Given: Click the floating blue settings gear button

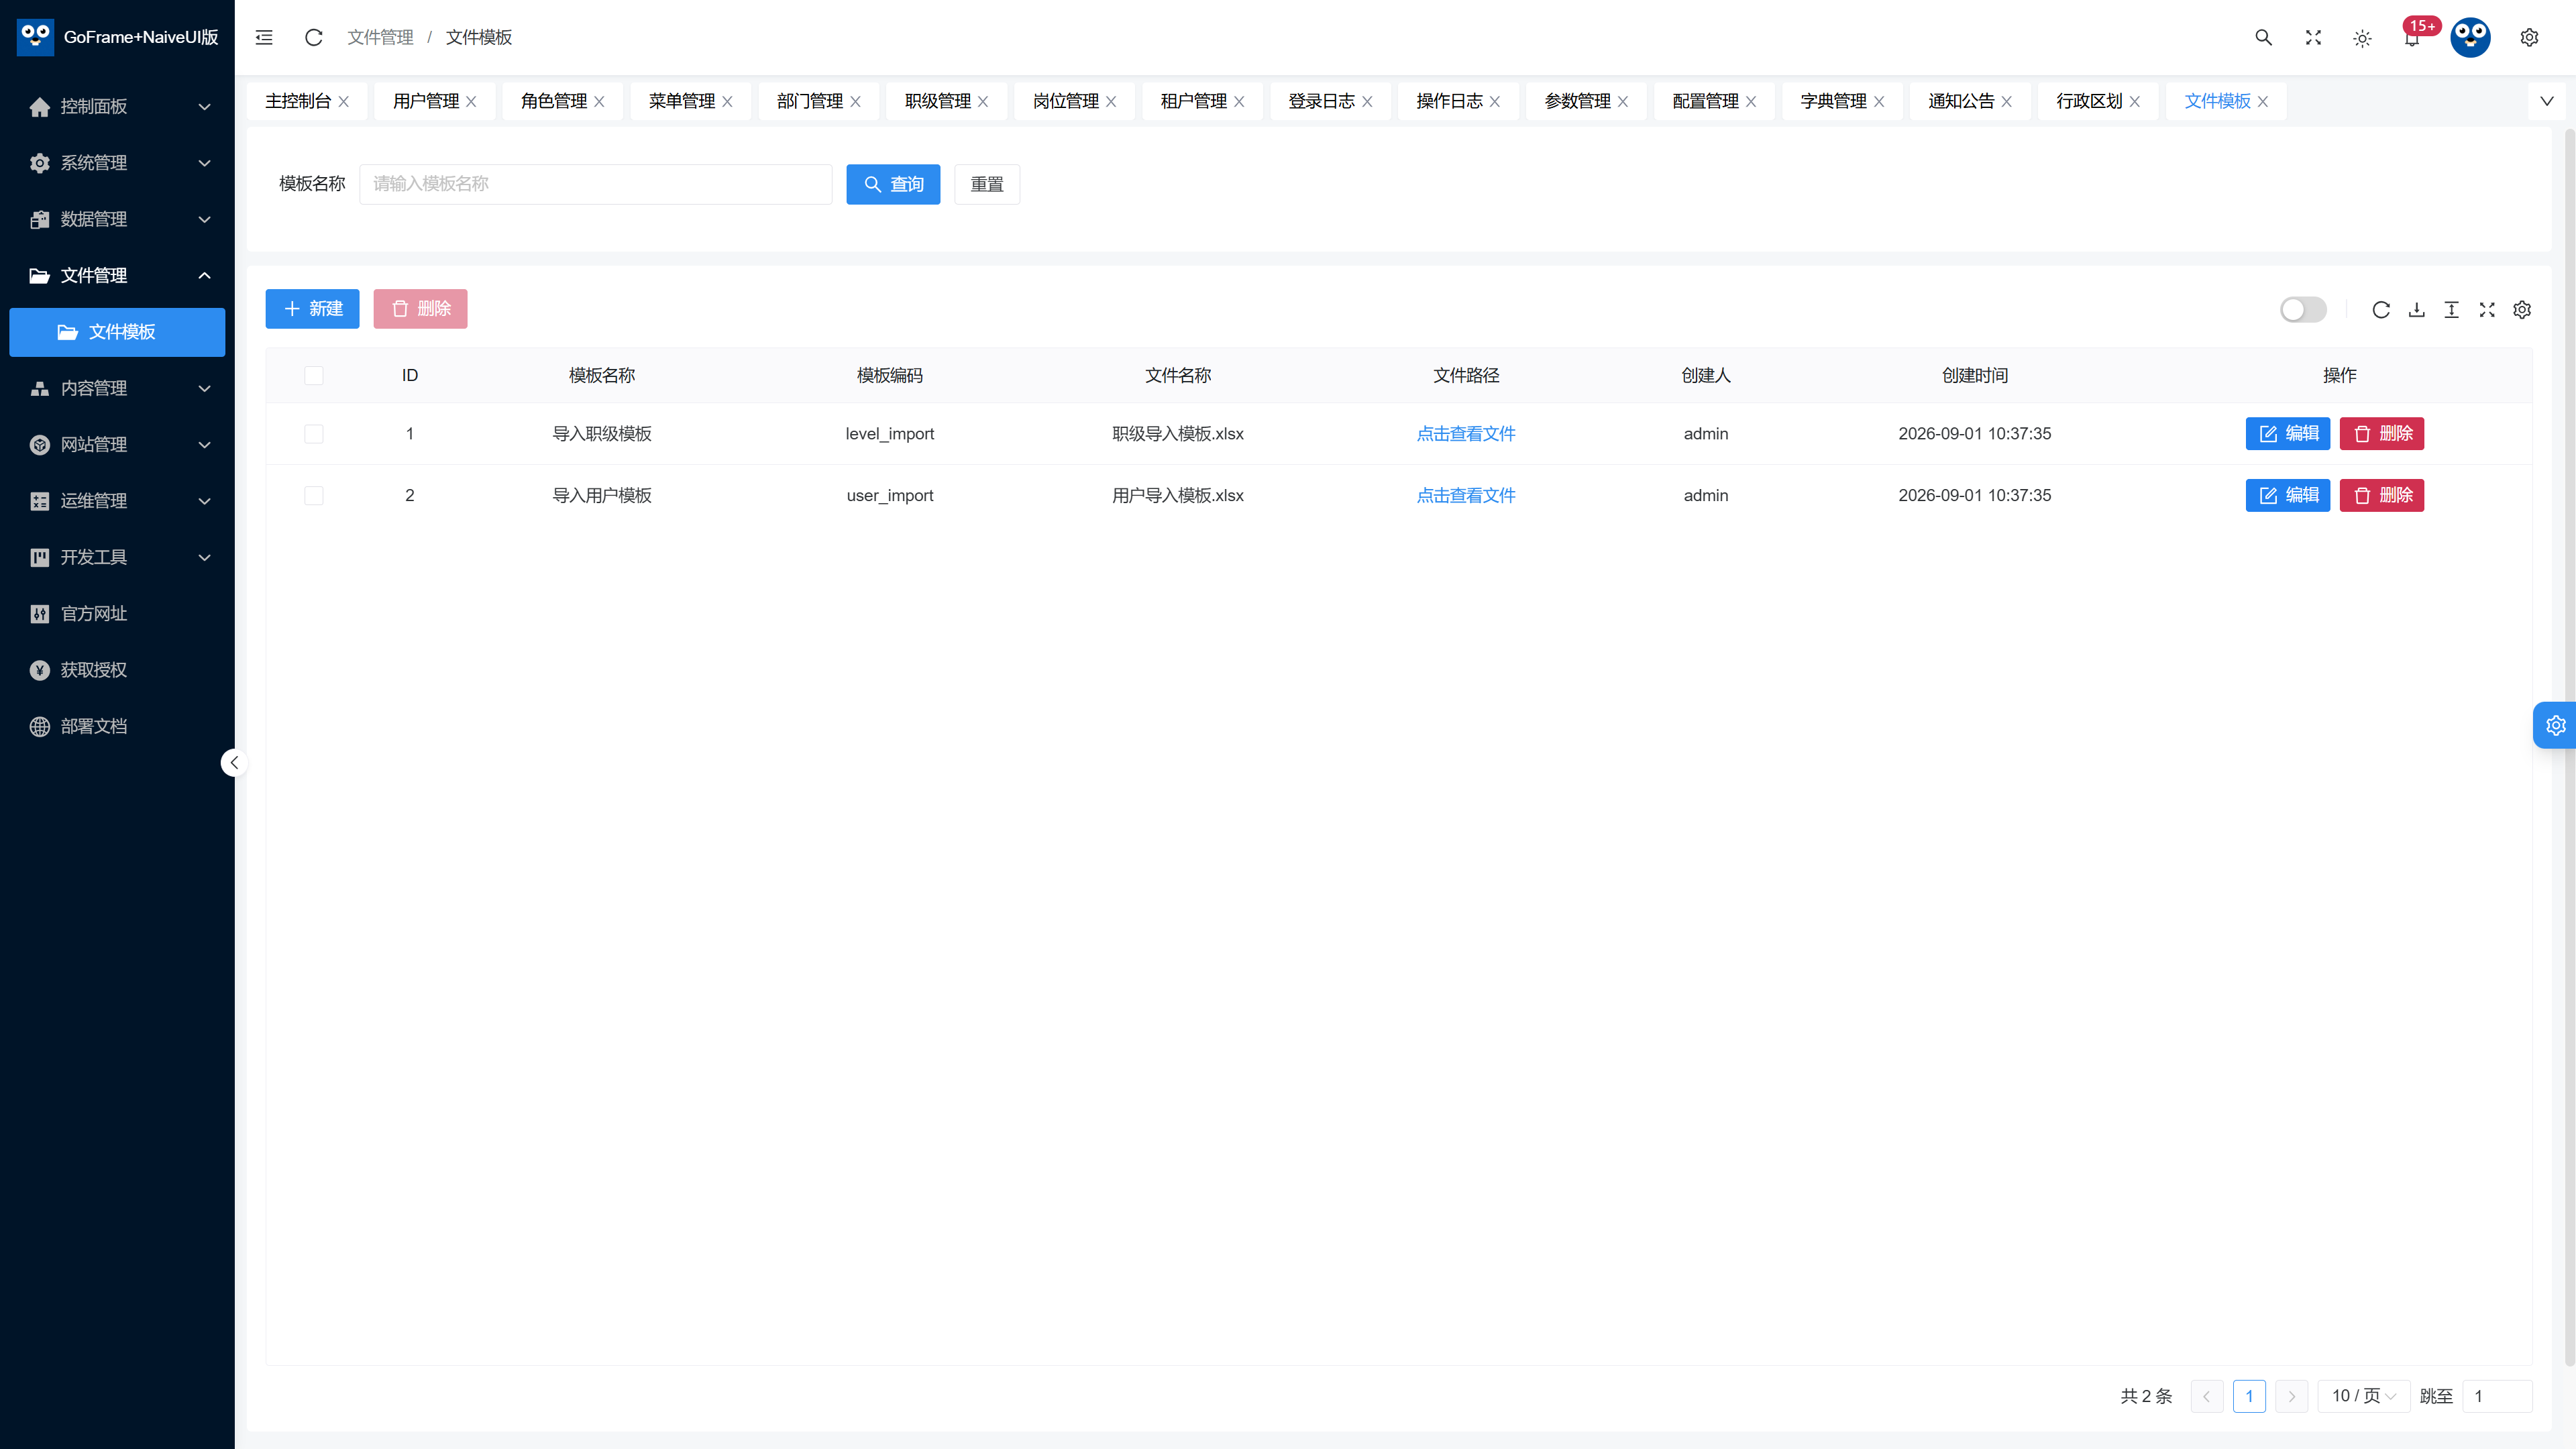Looking at the screenshot, I should coord(2555,725).
